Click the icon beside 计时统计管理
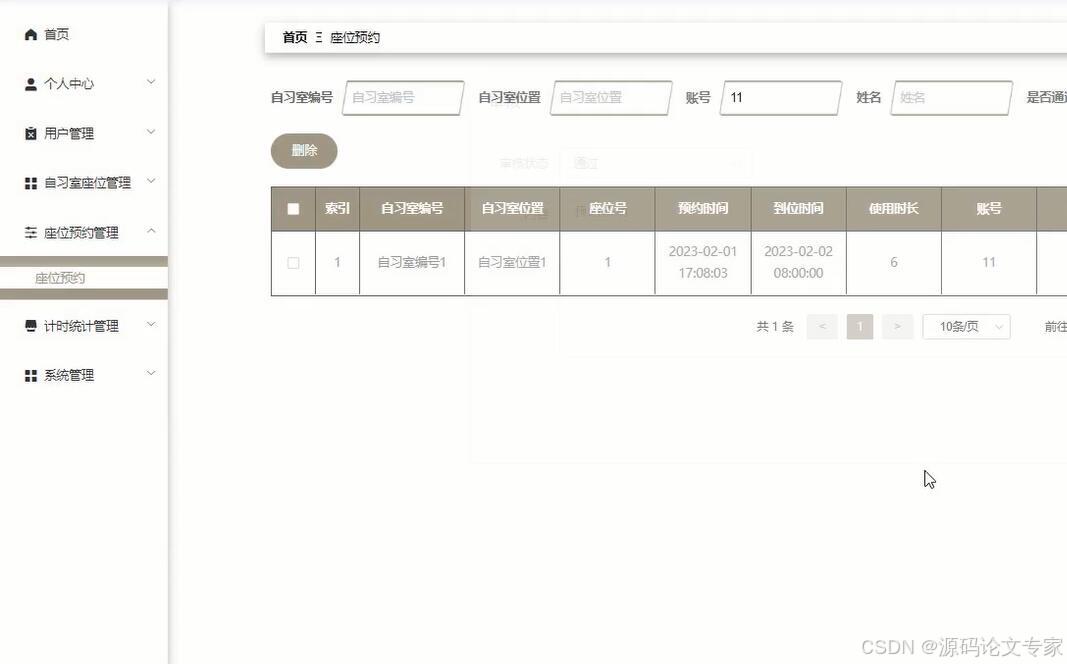The image size is (1067, 664). point(31,326)
